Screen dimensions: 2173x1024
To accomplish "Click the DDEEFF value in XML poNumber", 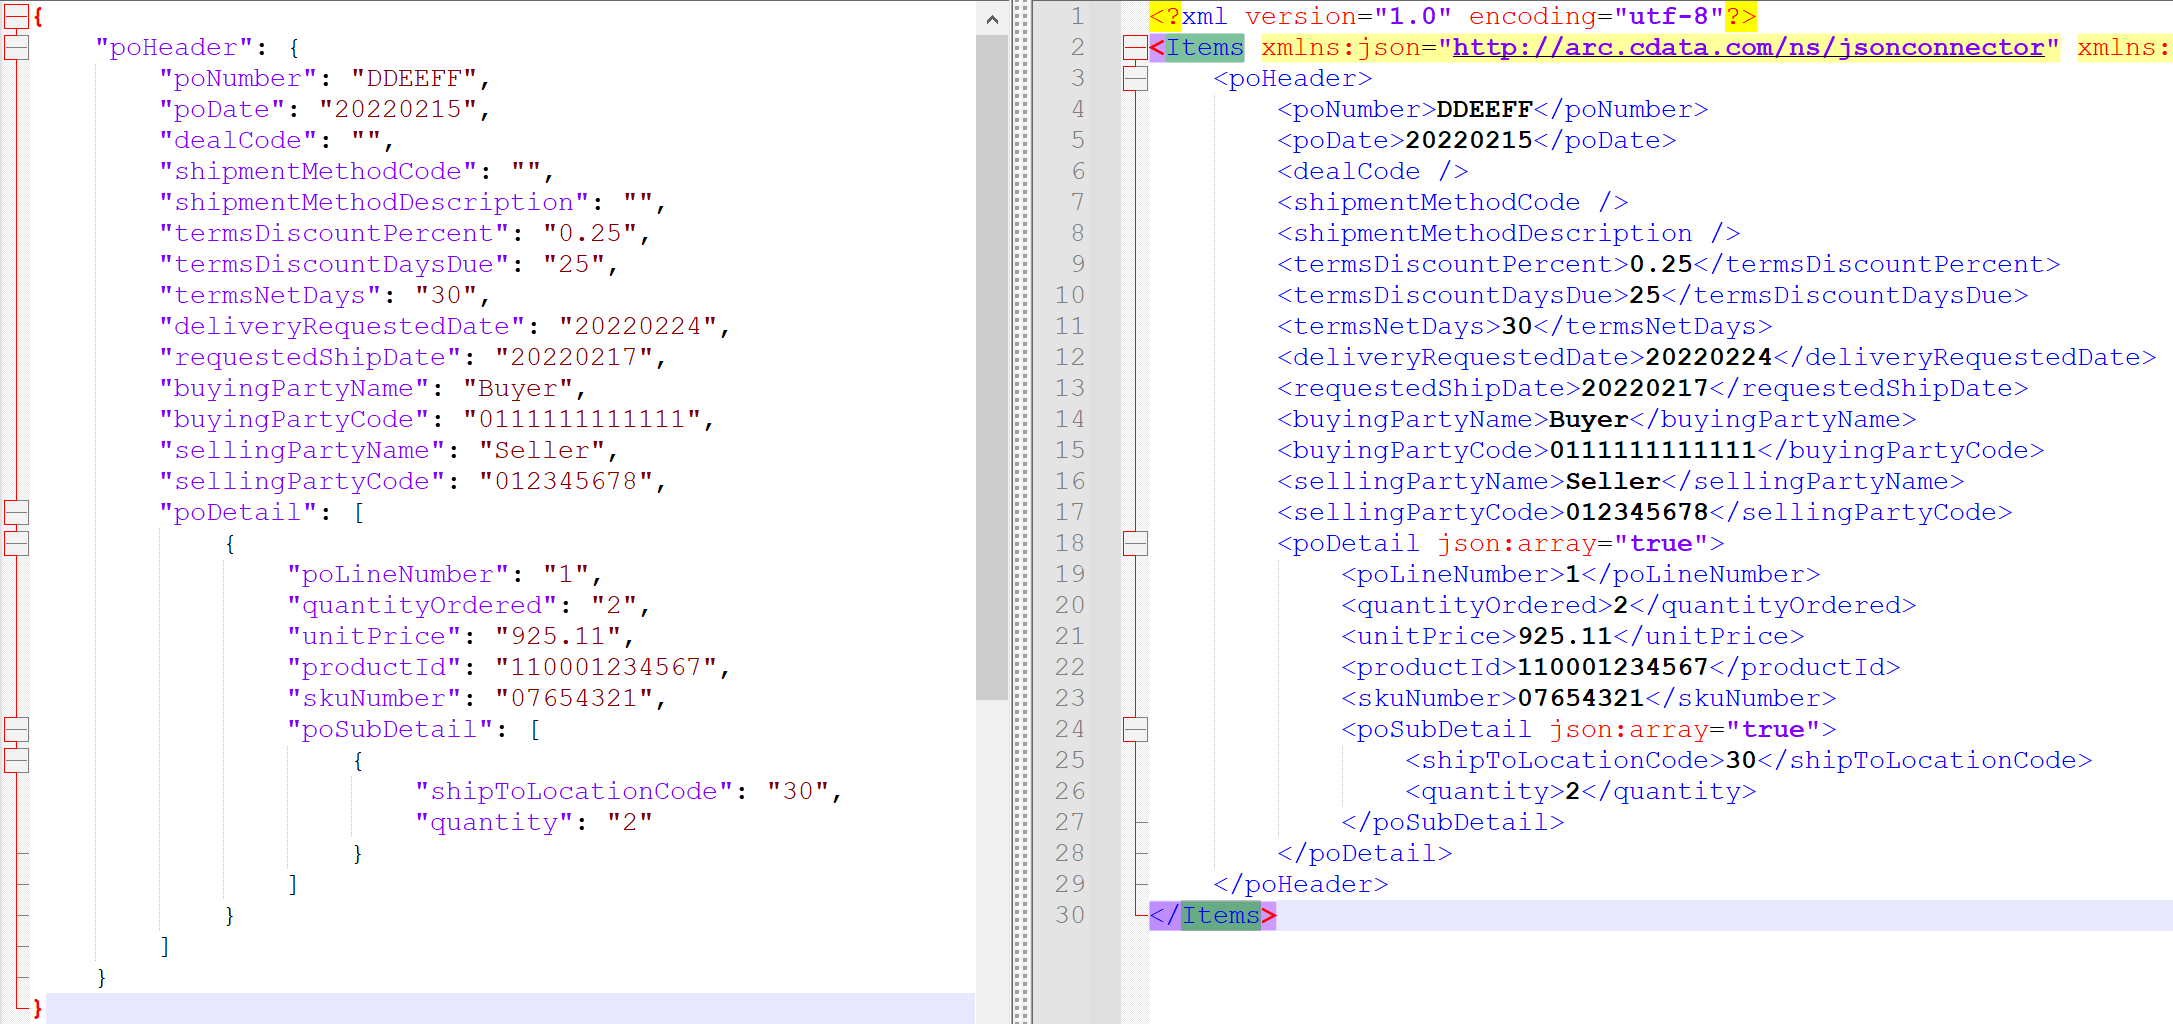I will click(1485, 109).
